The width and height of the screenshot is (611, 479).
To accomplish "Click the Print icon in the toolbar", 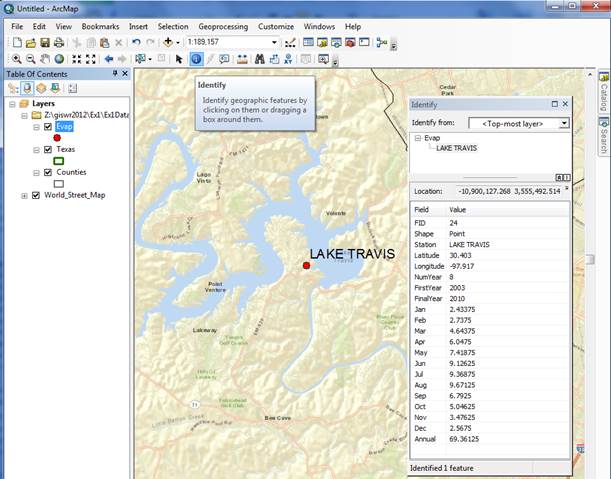I will [x=59, y=43].
